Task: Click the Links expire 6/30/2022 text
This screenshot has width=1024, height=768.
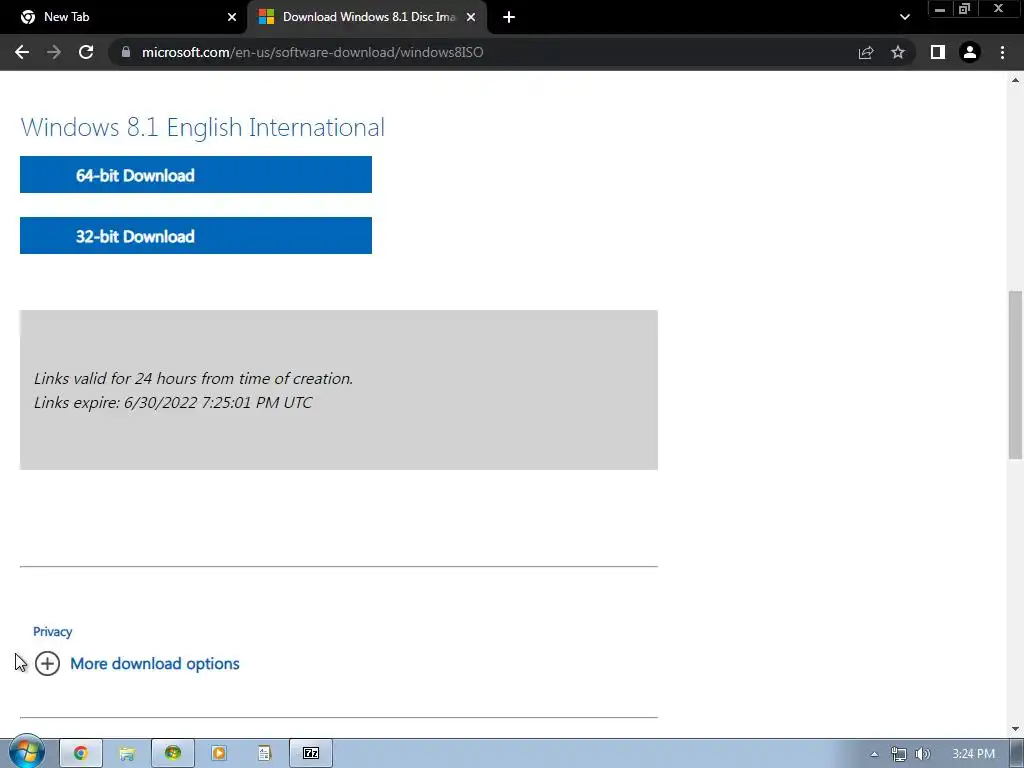Action: 173,402
